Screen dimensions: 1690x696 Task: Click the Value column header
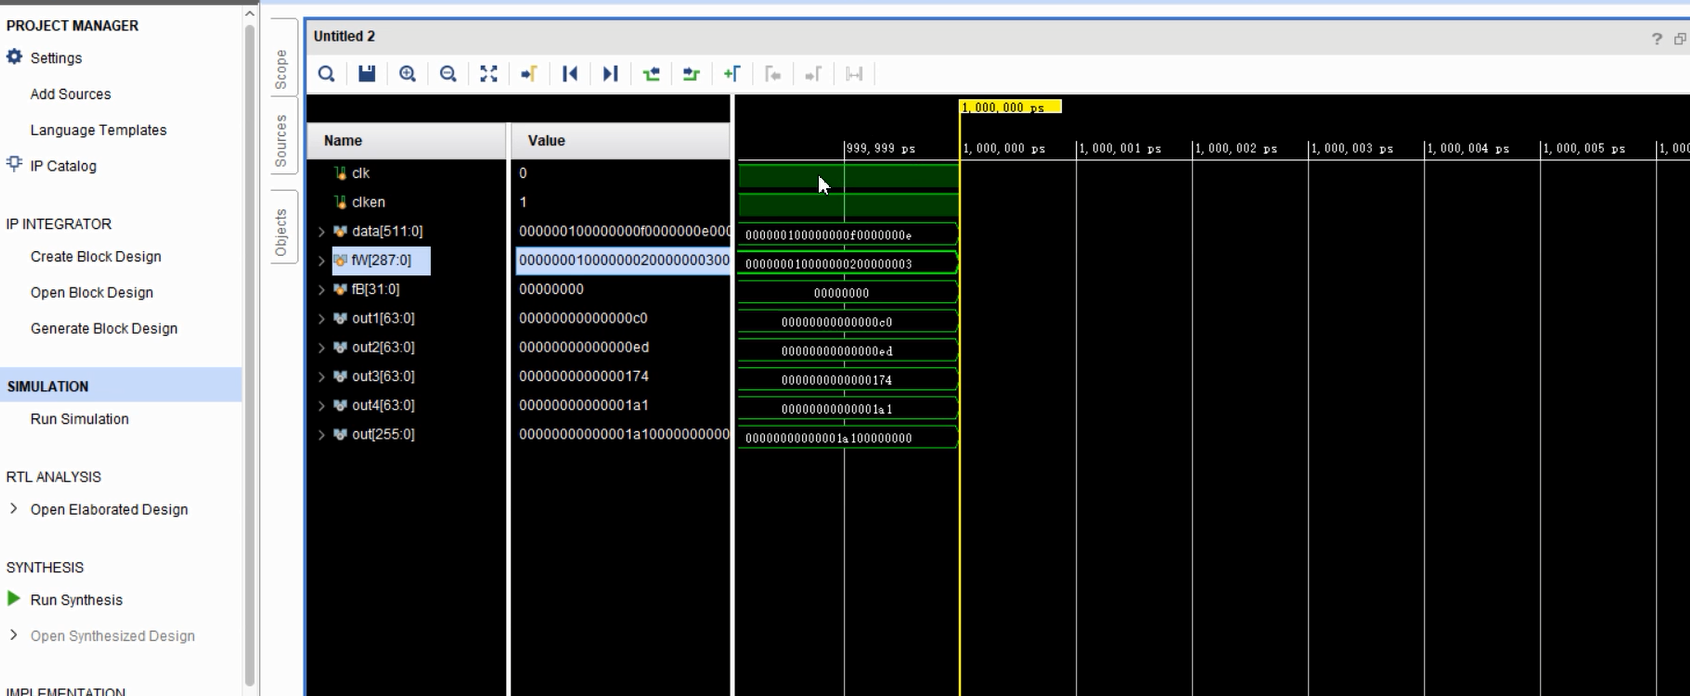tap(621, 141)
